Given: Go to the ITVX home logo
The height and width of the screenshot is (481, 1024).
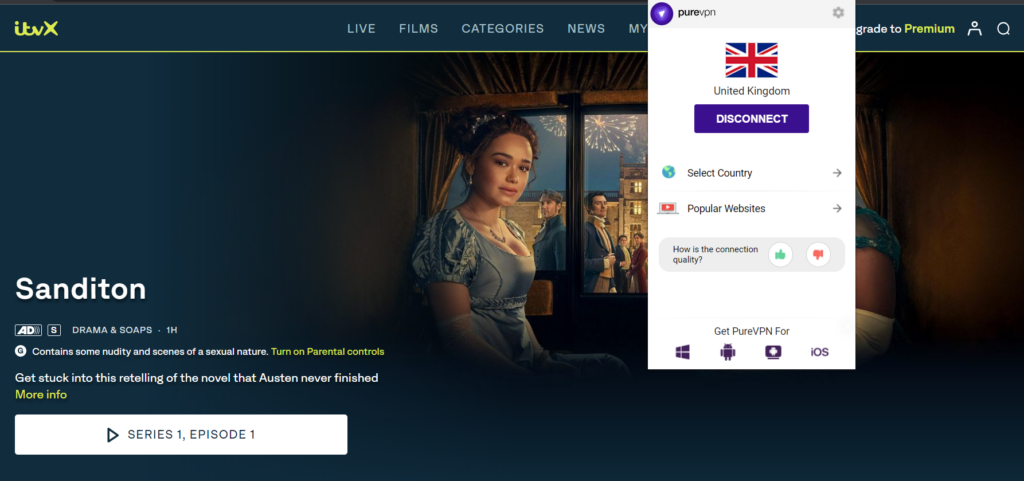Looking at the screenshot, I should click(37, 29).
